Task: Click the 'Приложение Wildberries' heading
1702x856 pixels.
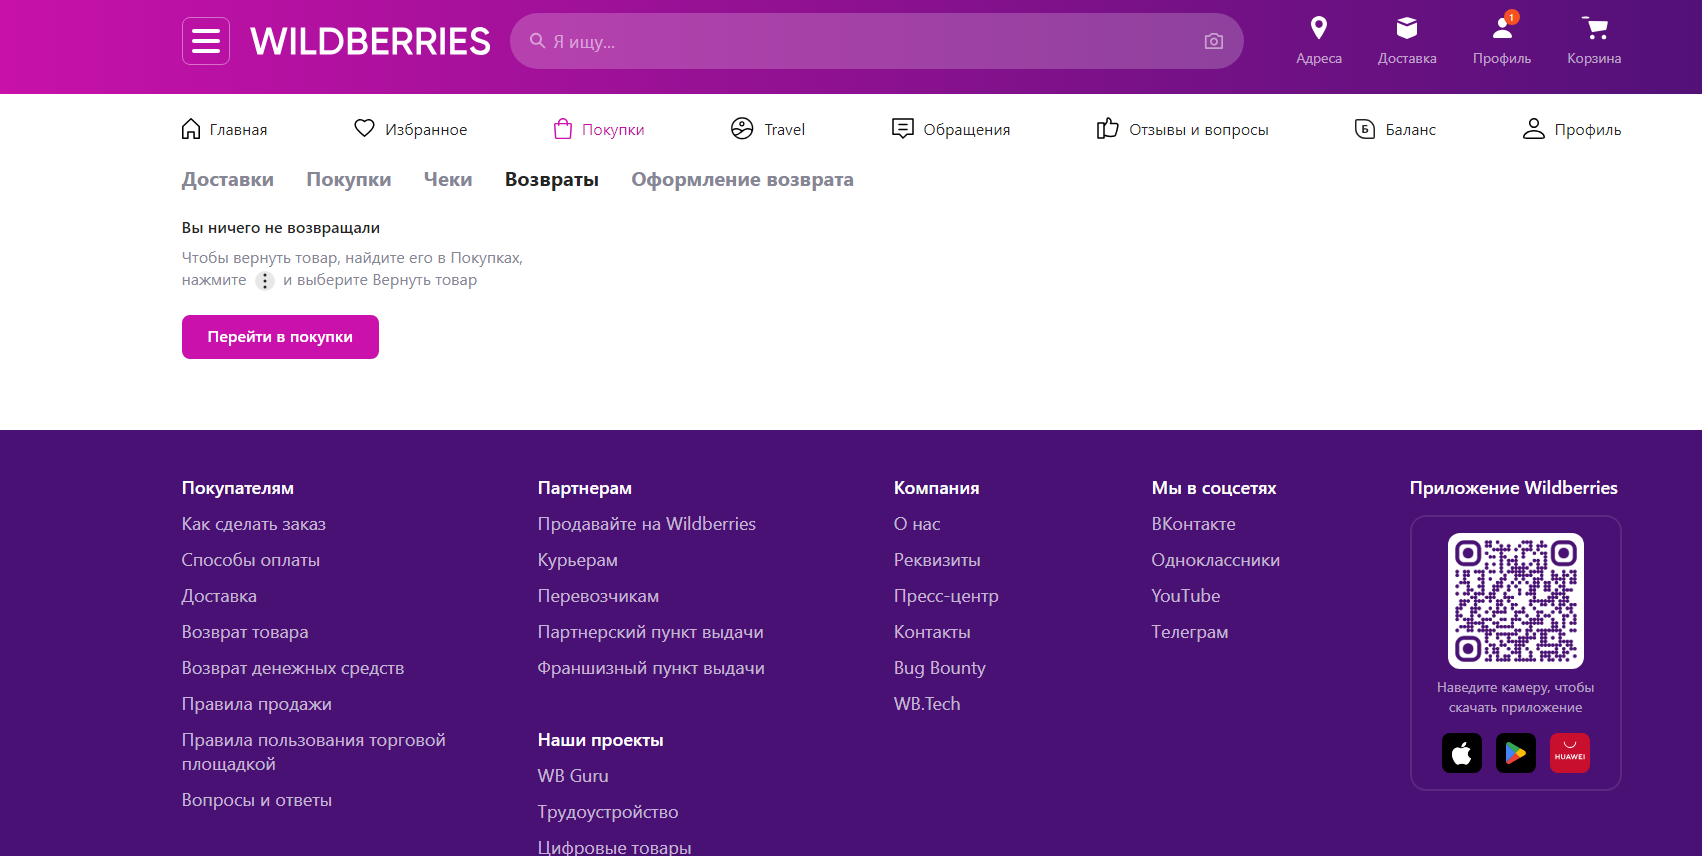Action: pyautogui.click(x=1514, y=488)
